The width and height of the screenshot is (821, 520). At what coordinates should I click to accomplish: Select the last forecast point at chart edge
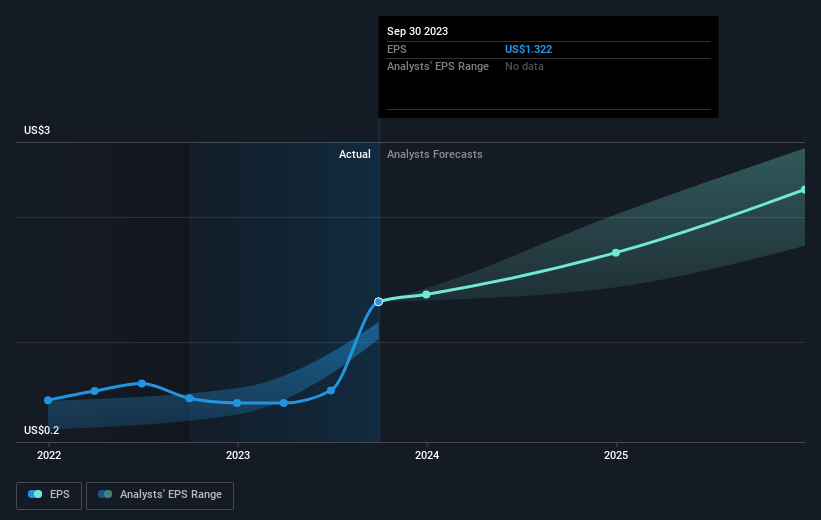click(803, 190)
